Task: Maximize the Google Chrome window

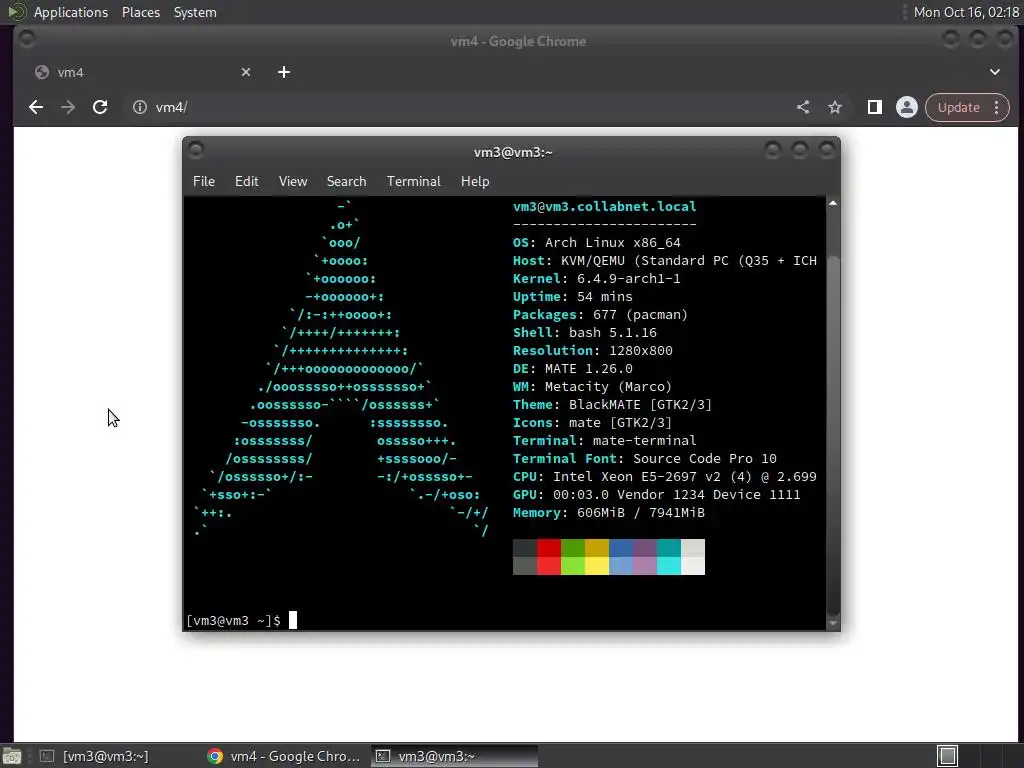Action: 978,39
